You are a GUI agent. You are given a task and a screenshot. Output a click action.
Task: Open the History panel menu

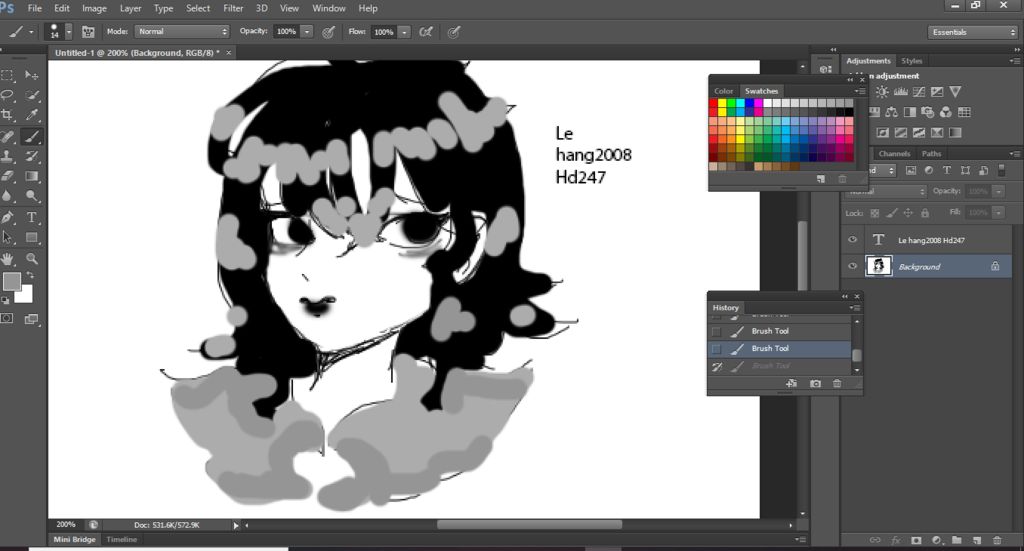click(x=856, y=307)
